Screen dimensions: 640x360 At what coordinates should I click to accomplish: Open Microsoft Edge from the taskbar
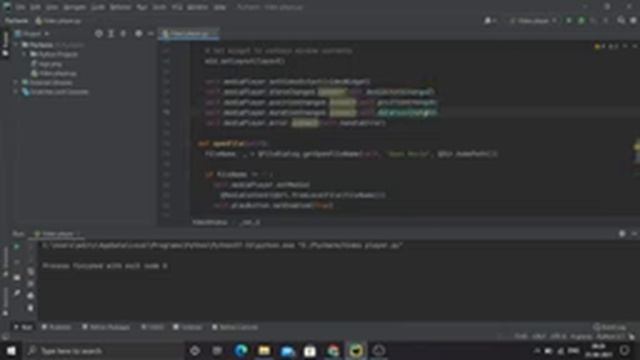[x=241, y=351]
